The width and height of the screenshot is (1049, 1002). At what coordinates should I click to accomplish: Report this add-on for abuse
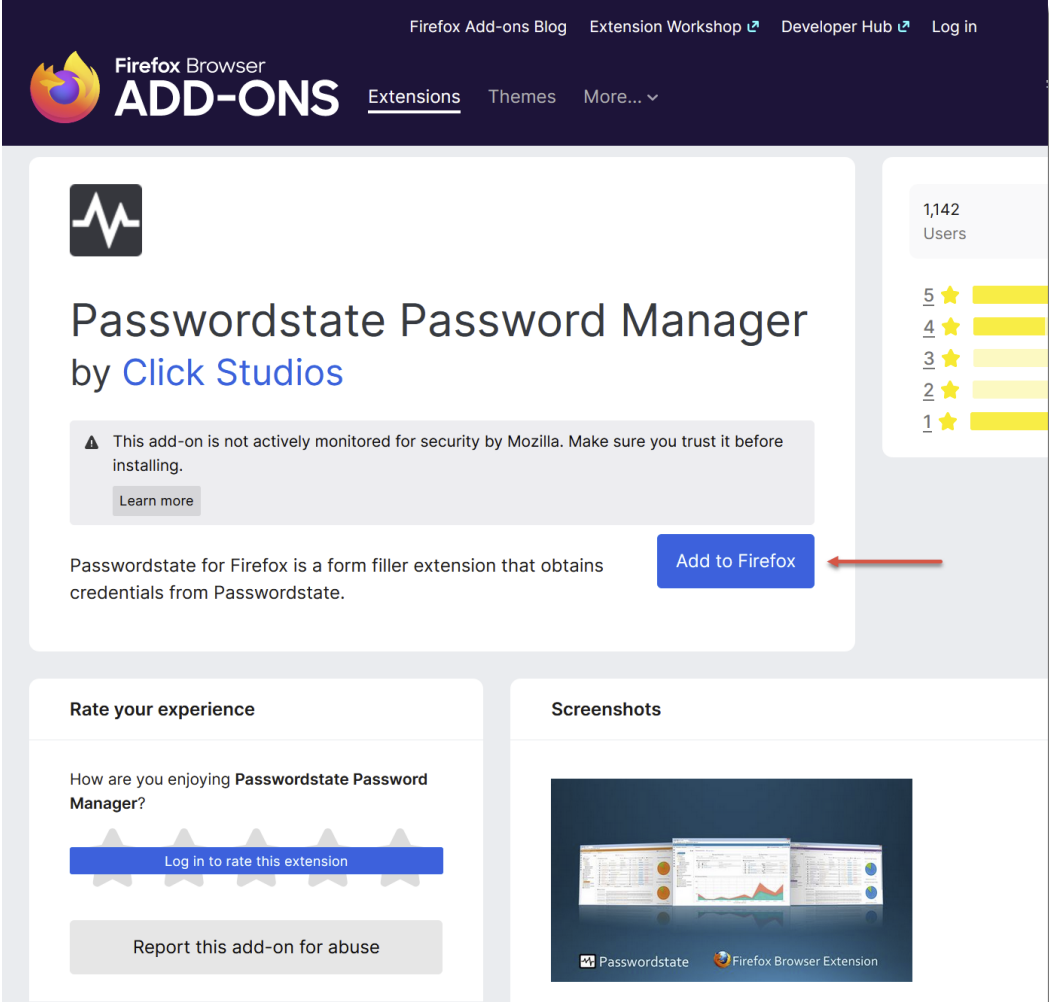click(256, 947)
